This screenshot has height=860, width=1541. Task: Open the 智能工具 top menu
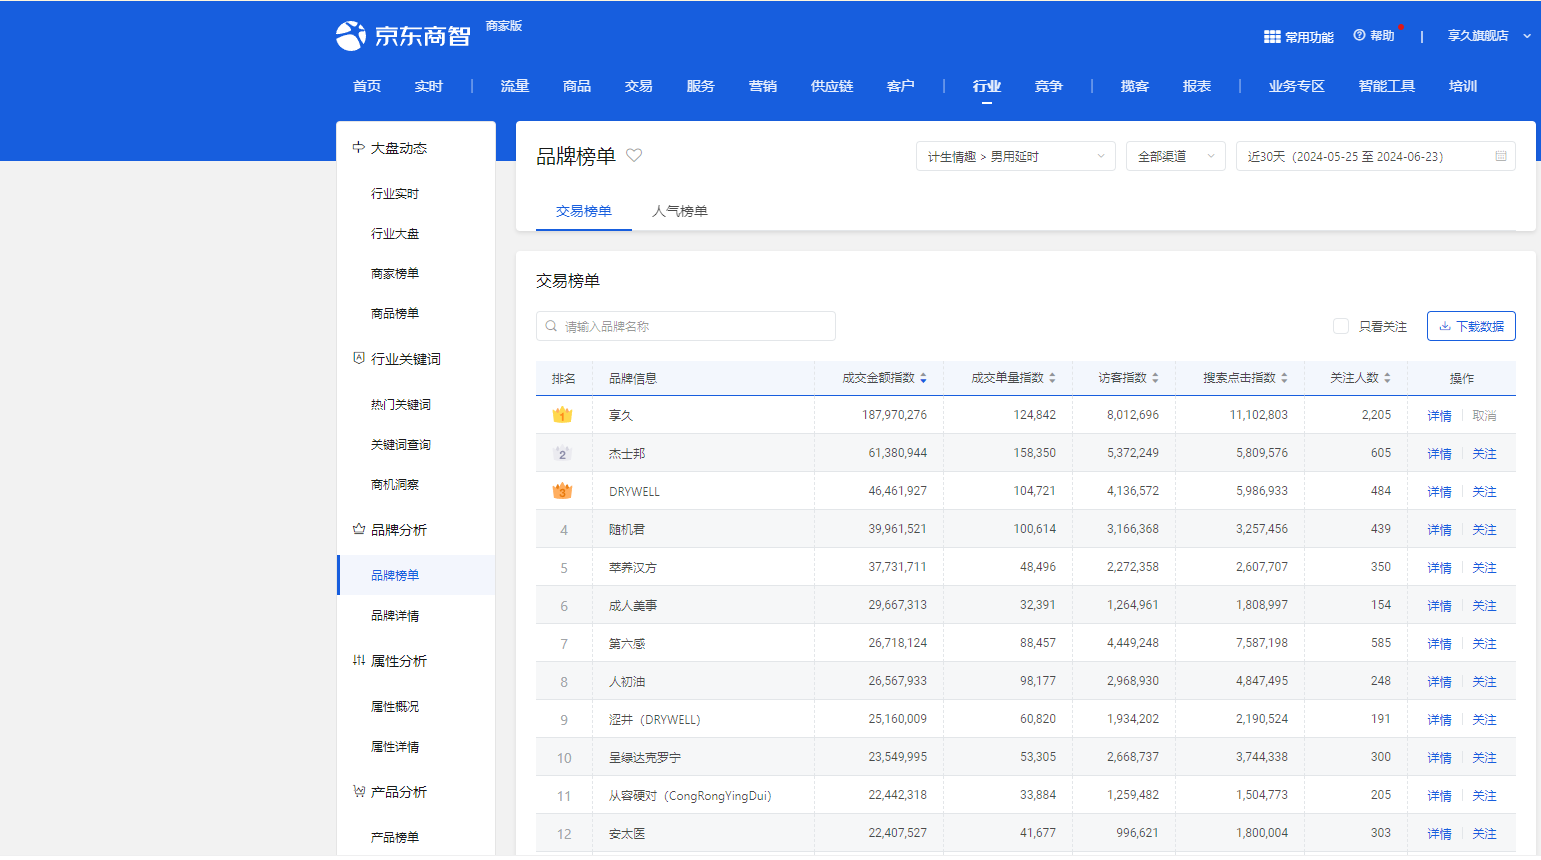click(1387, 86)
